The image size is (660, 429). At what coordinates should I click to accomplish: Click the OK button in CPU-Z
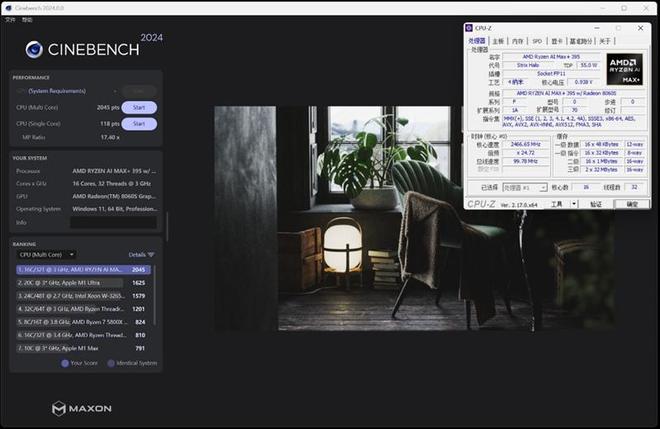point(631,204)
